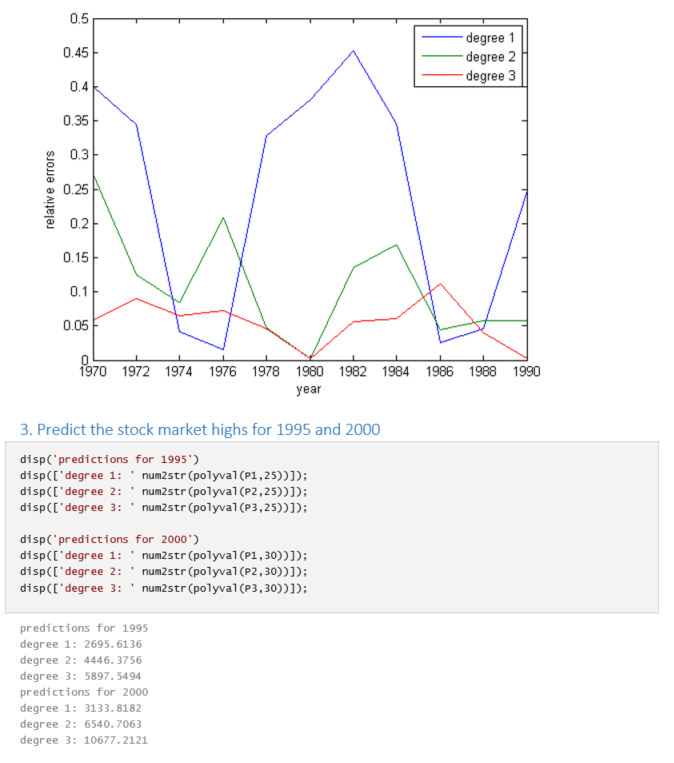Click the "degree 3" legend label
The image size is (674, 763).
(x=493, y=76)
